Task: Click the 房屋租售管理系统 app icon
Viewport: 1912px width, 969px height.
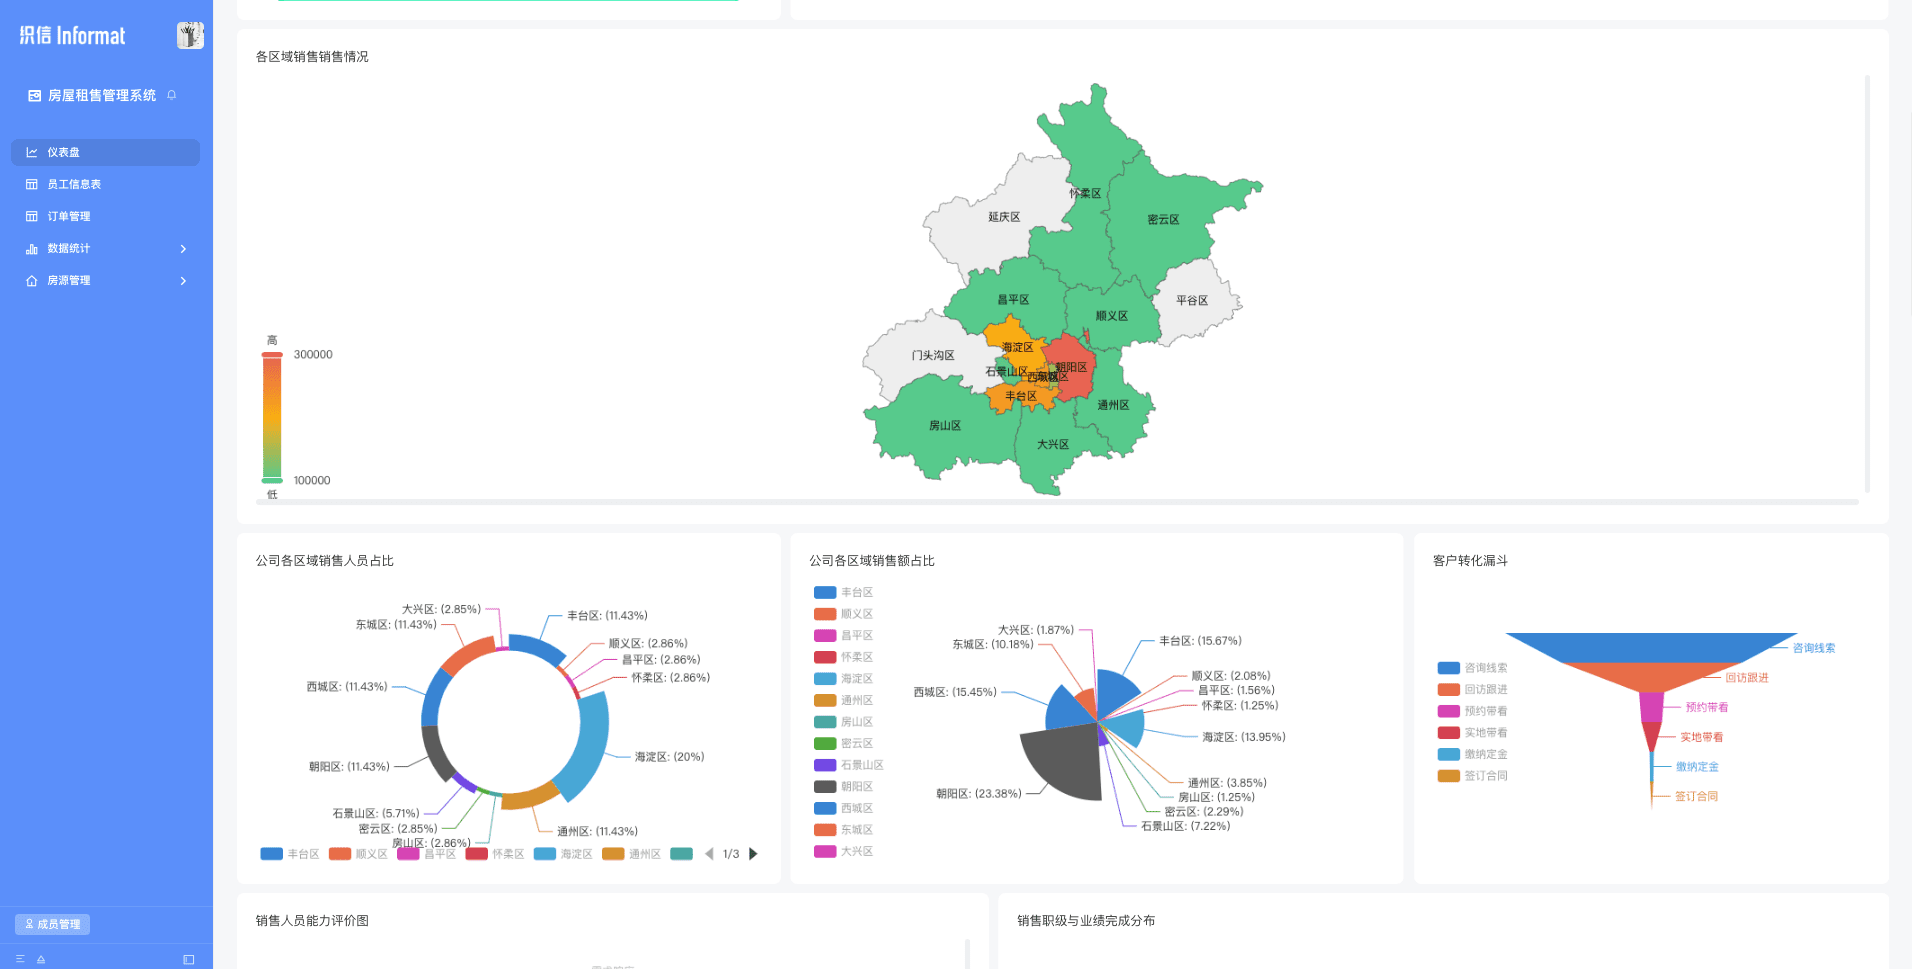Action: click(35, 96)
